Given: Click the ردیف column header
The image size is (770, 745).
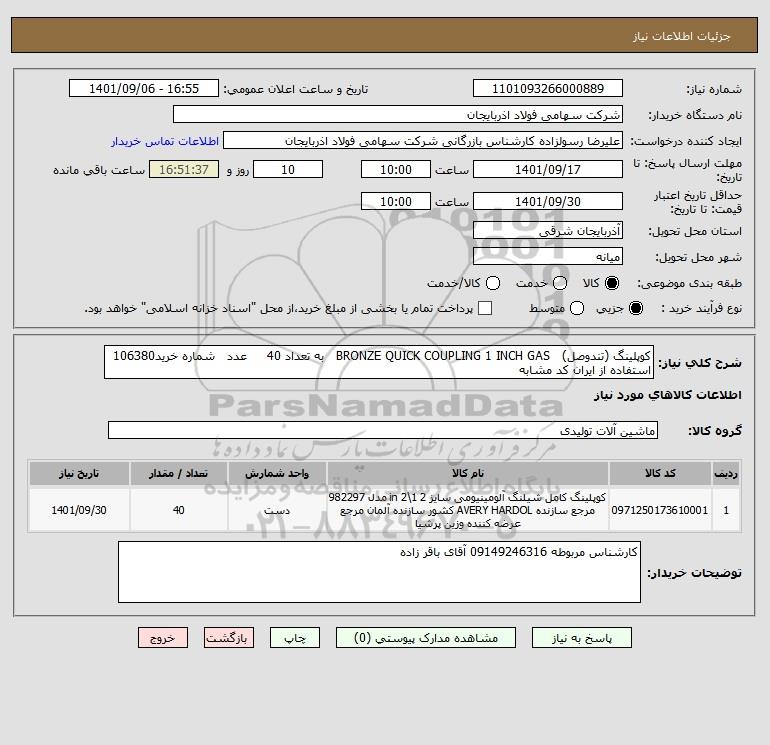Looking at the screenshot, I should point(726,473).
